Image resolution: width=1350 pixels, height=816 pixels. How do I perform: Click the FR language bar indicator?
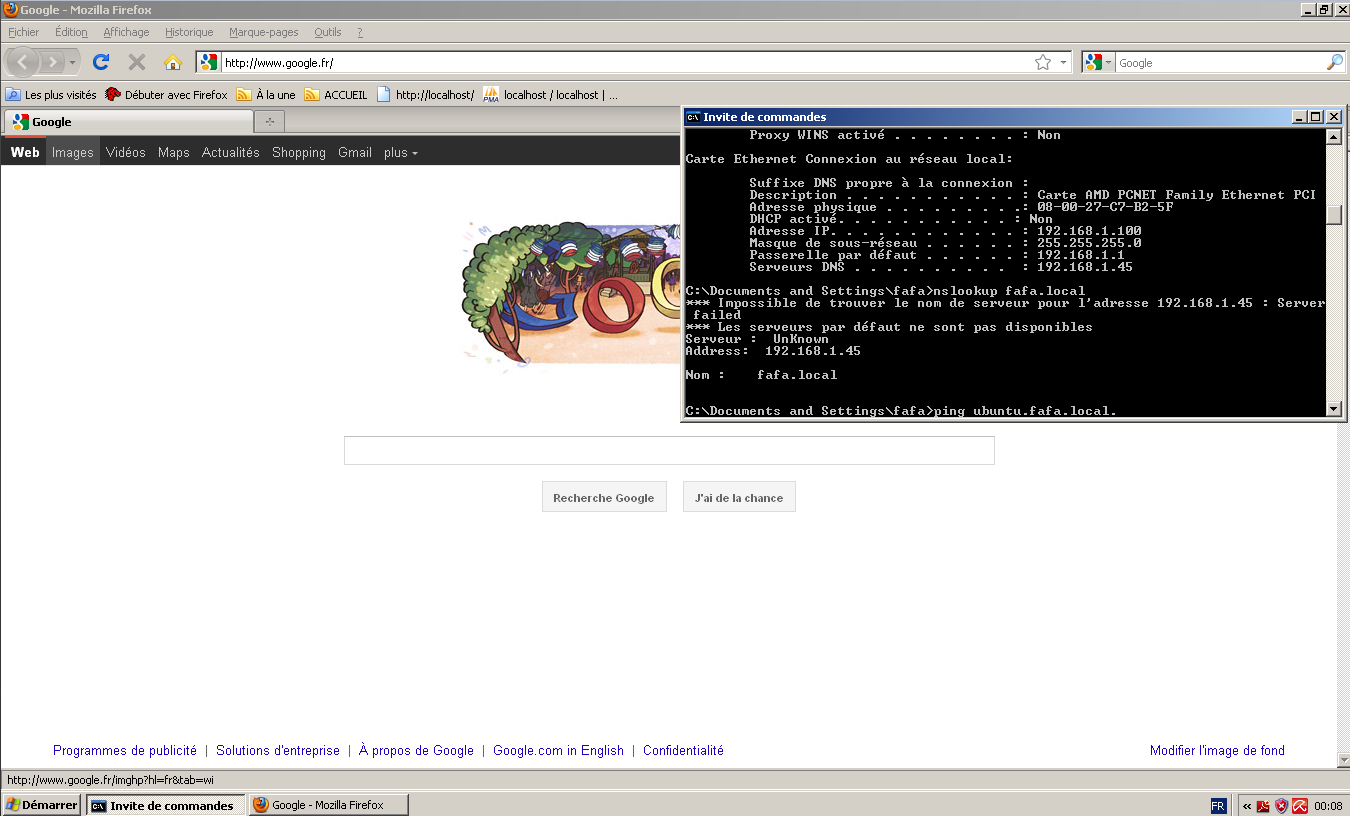tap(1218, 805)
